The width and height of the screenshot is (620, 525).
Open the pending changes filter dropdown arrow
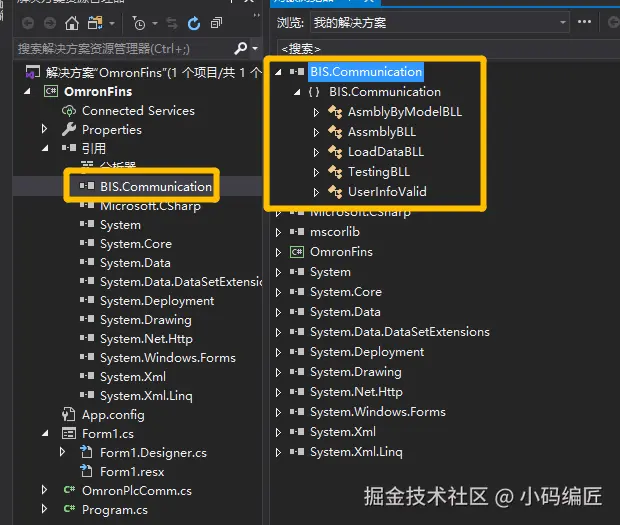coord(155,24)
